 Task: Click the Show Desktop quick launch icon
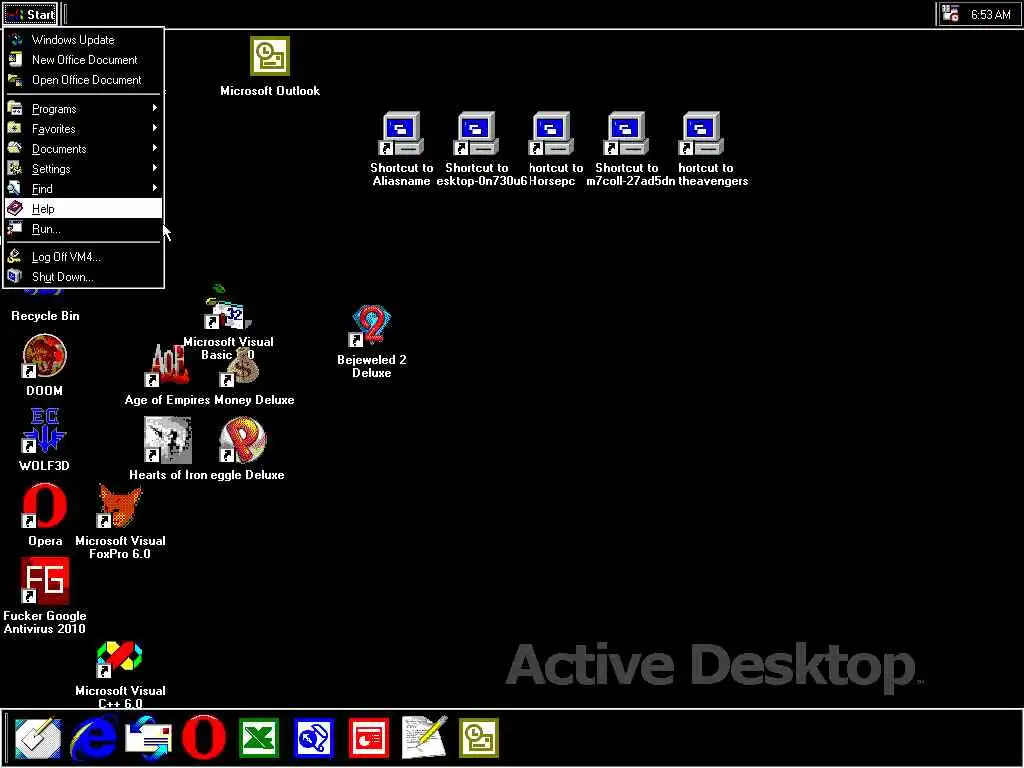[38, 739]
